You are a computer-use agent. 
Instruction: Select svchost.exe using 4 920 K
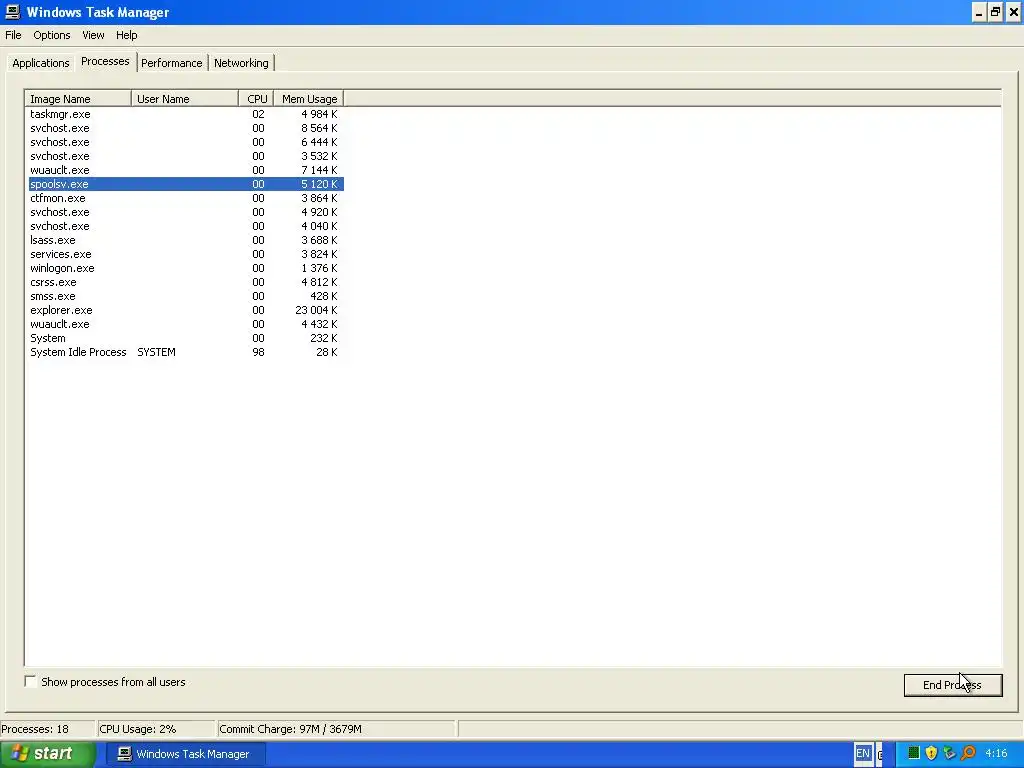pos(186,212)
